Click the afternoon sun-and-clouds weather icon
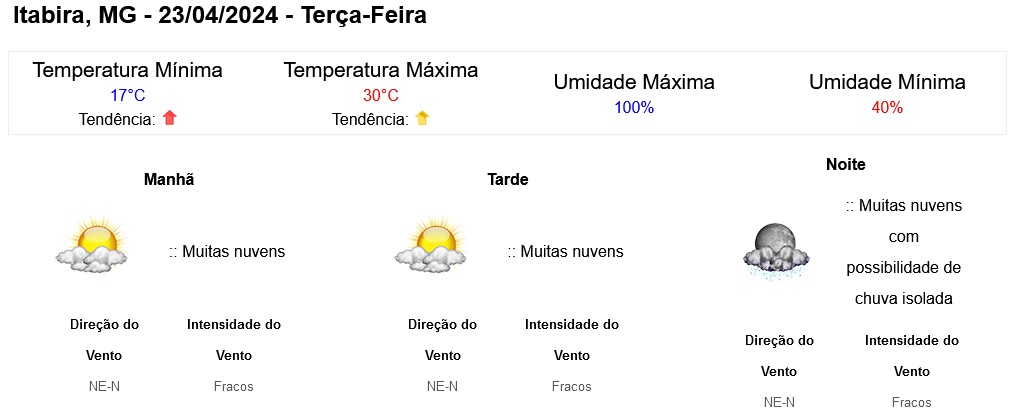1016x416 pixels. (x=430, y=245)
